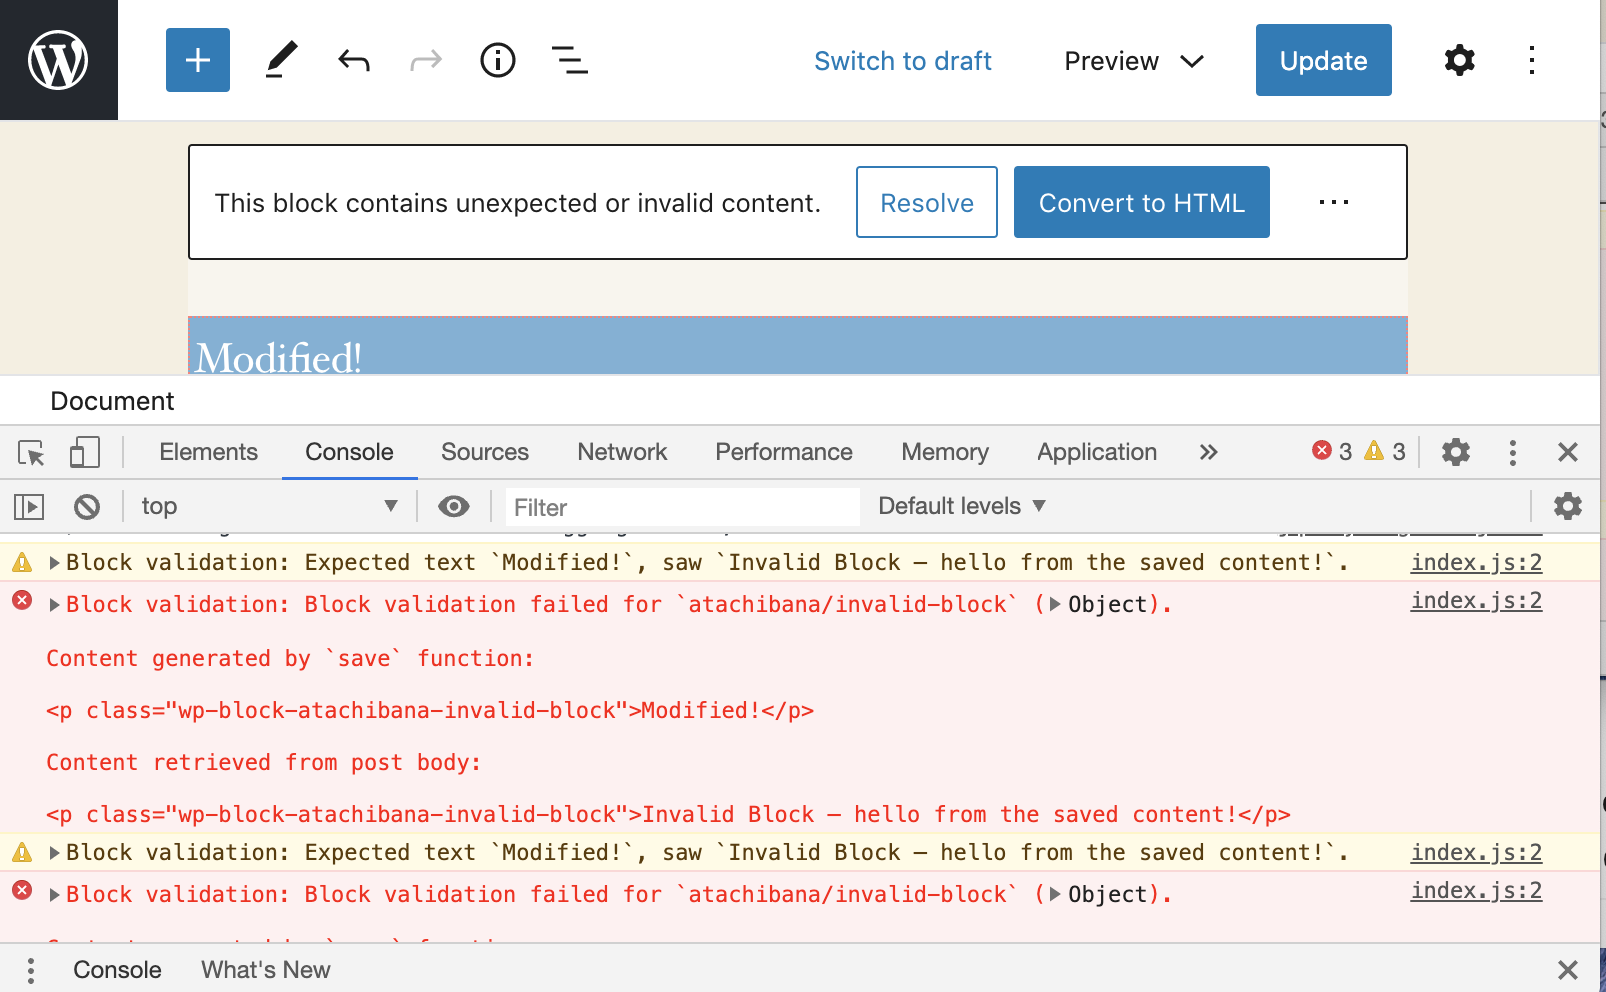This screenshot has width=1606, height=992.
Task: Insert a new block with the plus icon
Action: coord(197,60)
